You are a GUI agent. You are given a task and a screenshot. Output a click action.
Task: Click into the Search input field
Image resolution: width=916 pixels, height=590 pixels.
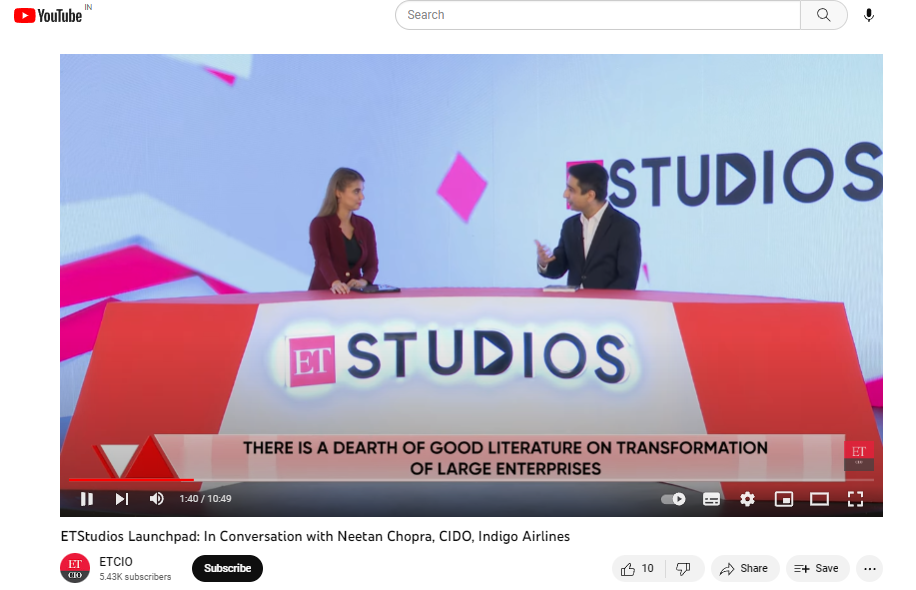(x=597, y=15)
